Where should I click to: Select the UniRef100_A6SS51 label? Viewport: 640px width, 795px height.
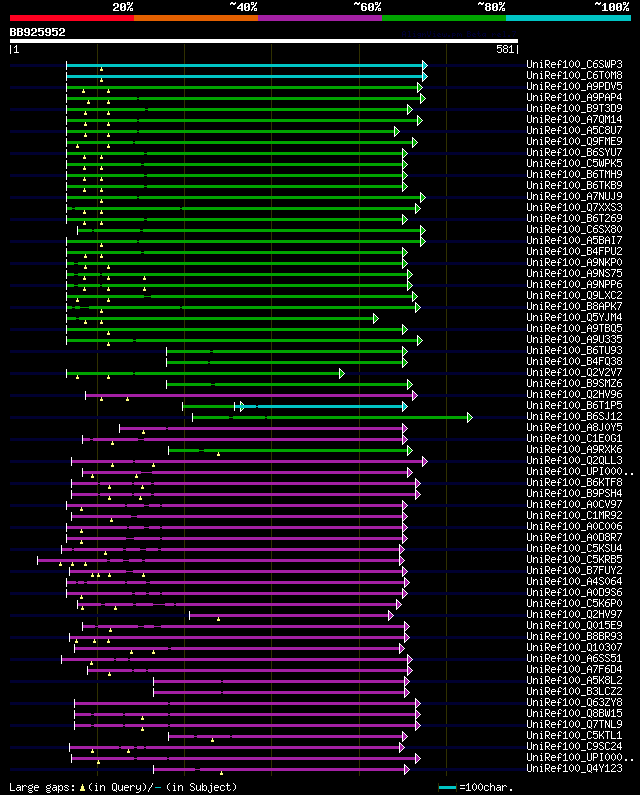574,658
